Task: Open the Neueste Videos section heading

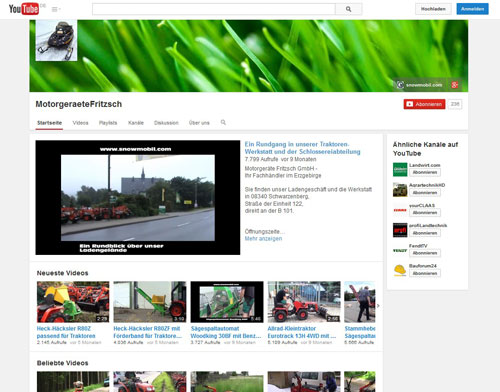Action: click(62, 273)
